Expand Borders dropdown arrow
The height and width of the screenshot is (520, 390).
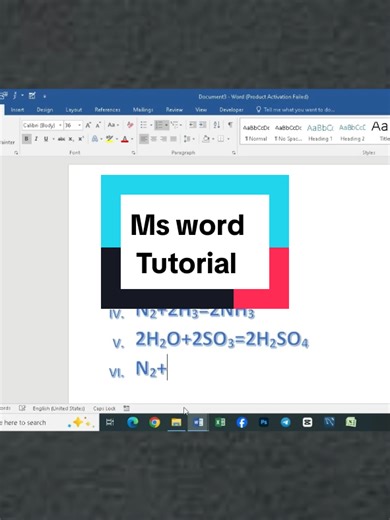(x=228, y=139)
